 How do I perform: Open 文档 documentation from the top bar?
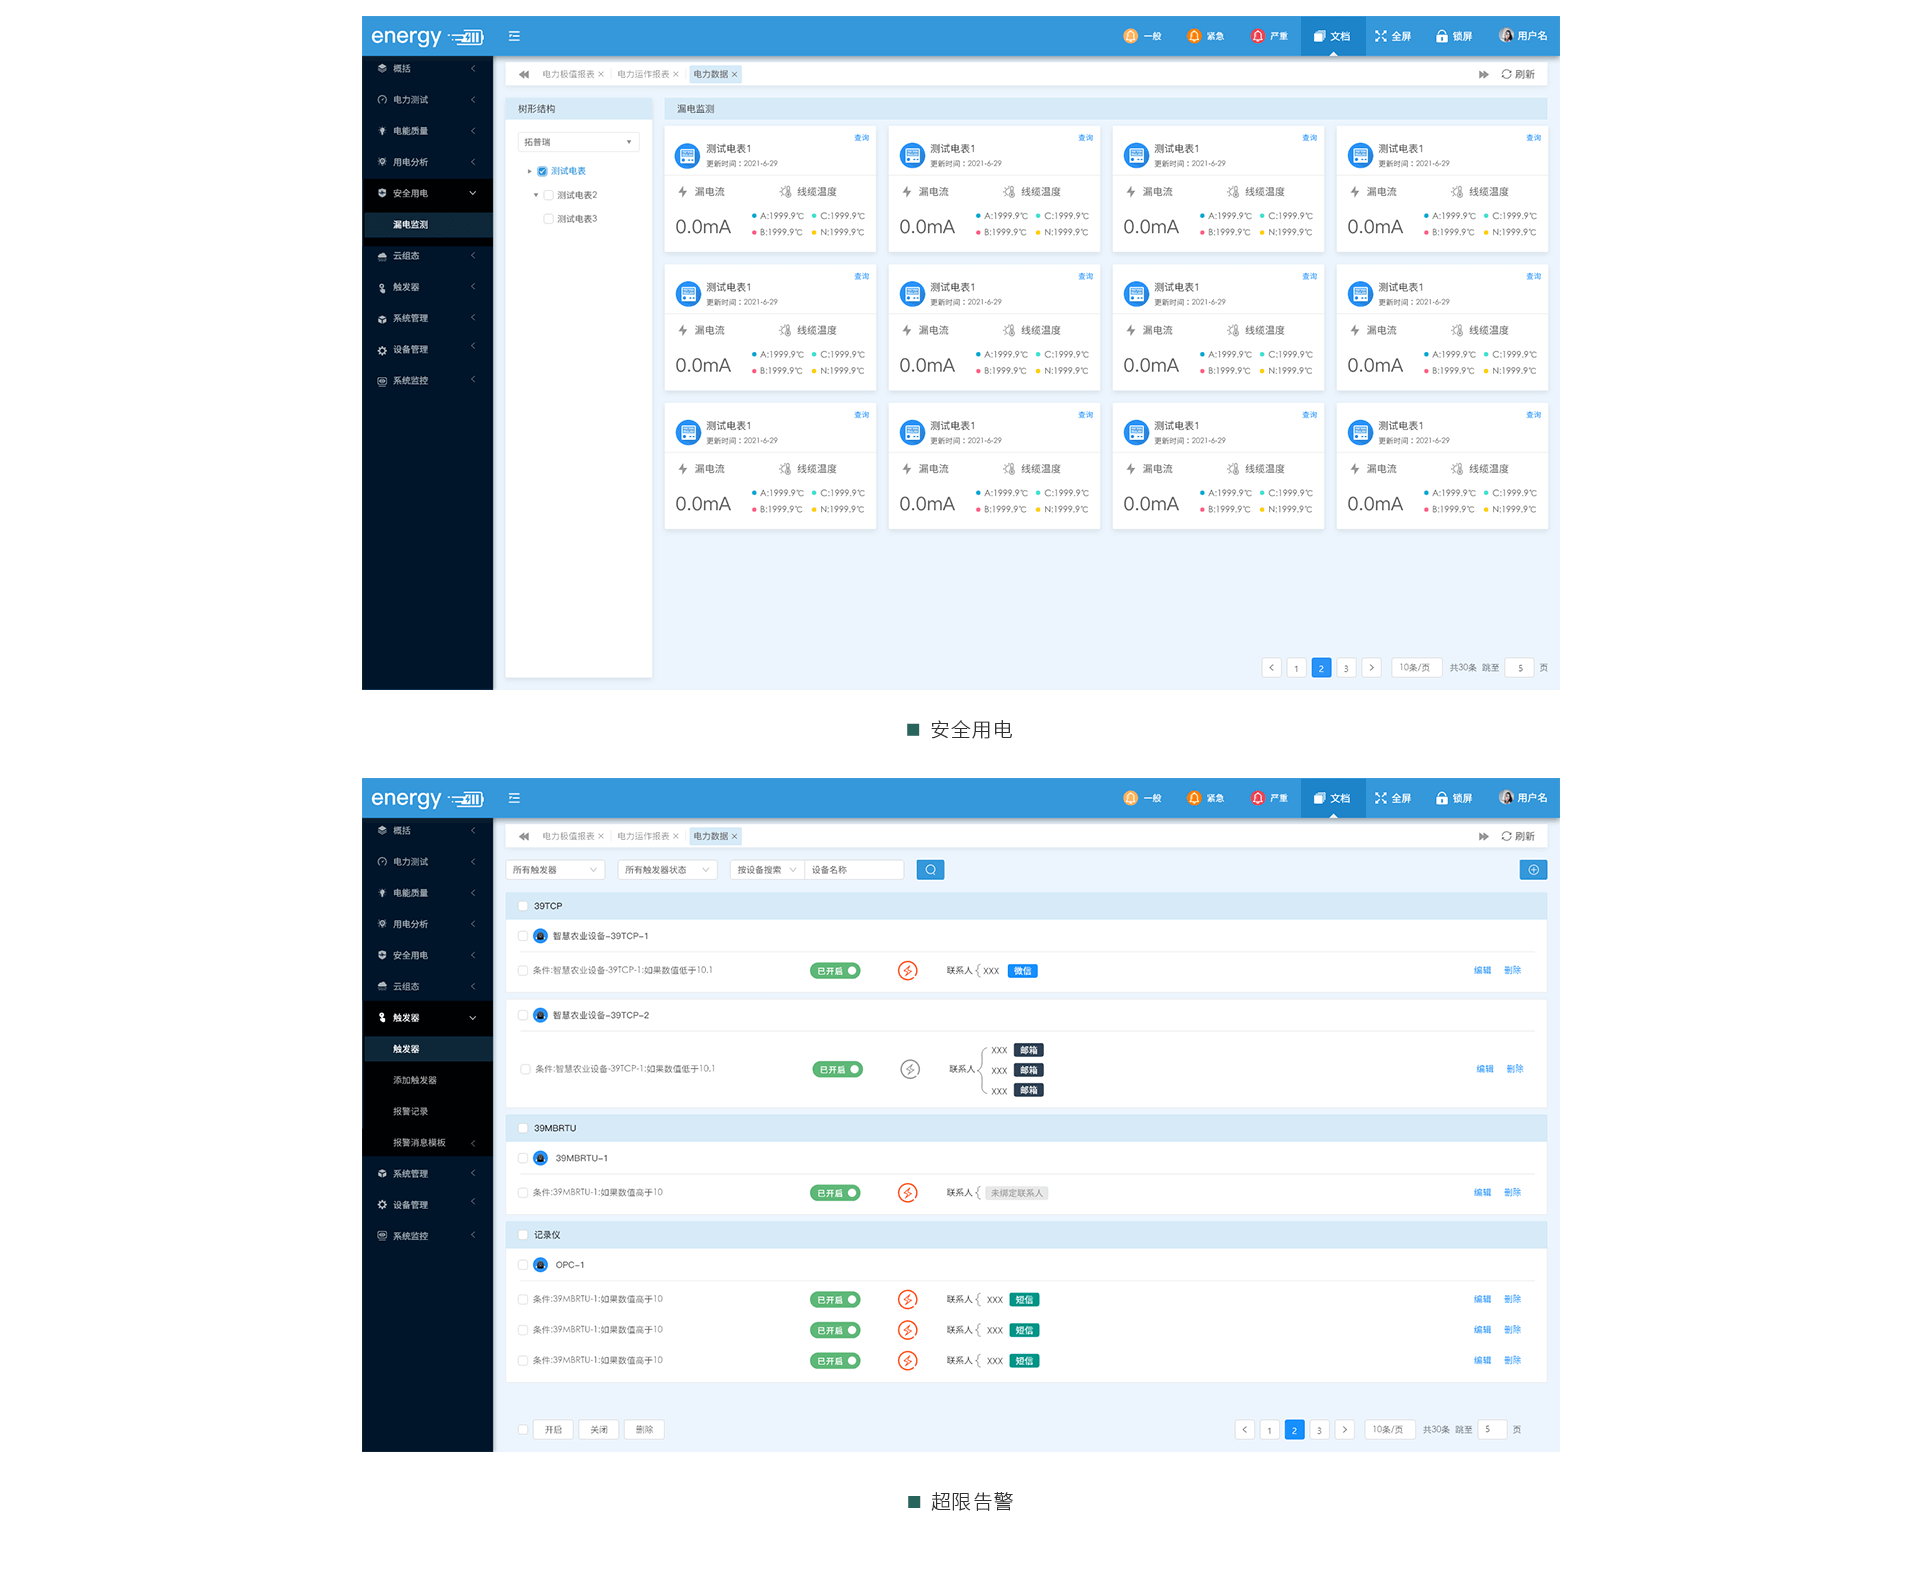(x=1332, y=35)
